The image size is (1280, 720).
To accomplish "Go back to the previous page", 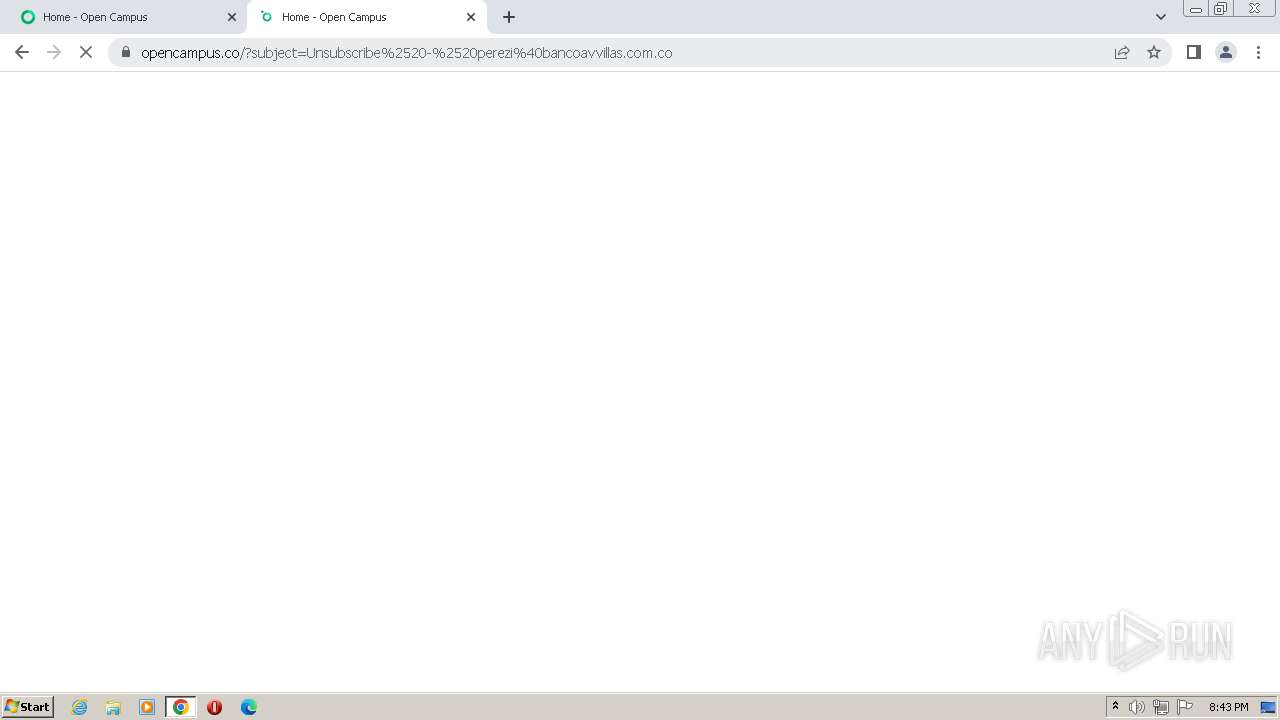I will click(x=22, y=52).
